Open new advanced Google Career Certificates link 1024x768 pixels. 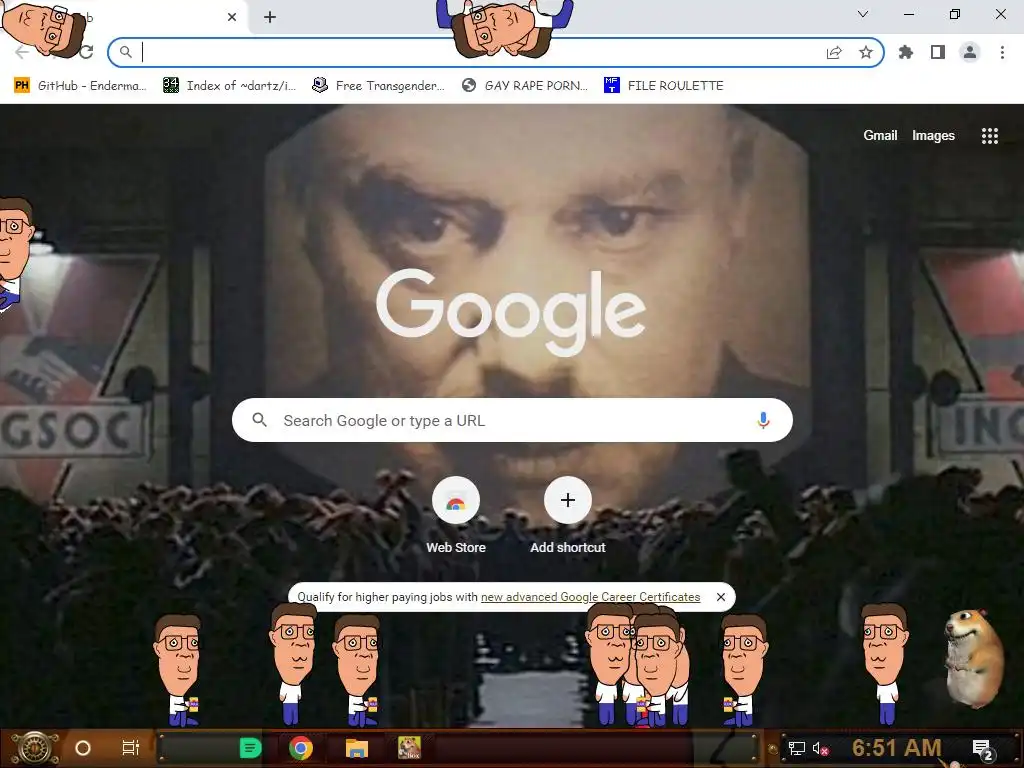[x=590, y=597]
